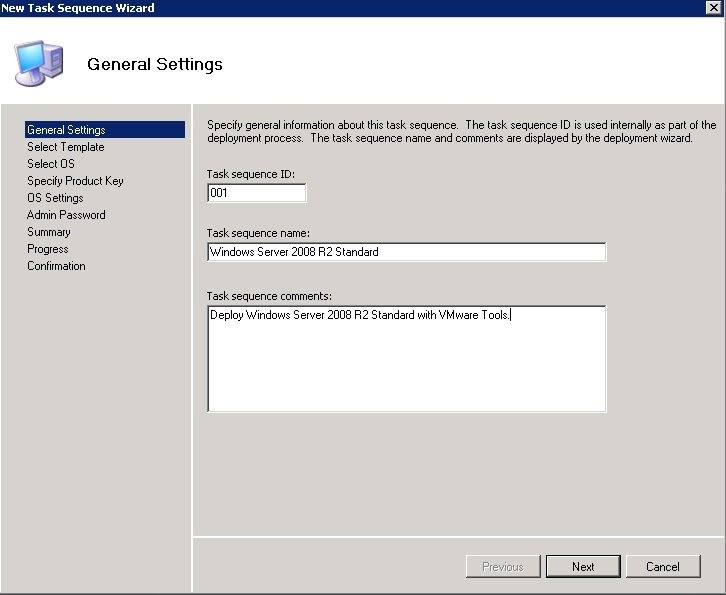Proceed with the Next button
The image size is (726, 595).
pos(583,566)
